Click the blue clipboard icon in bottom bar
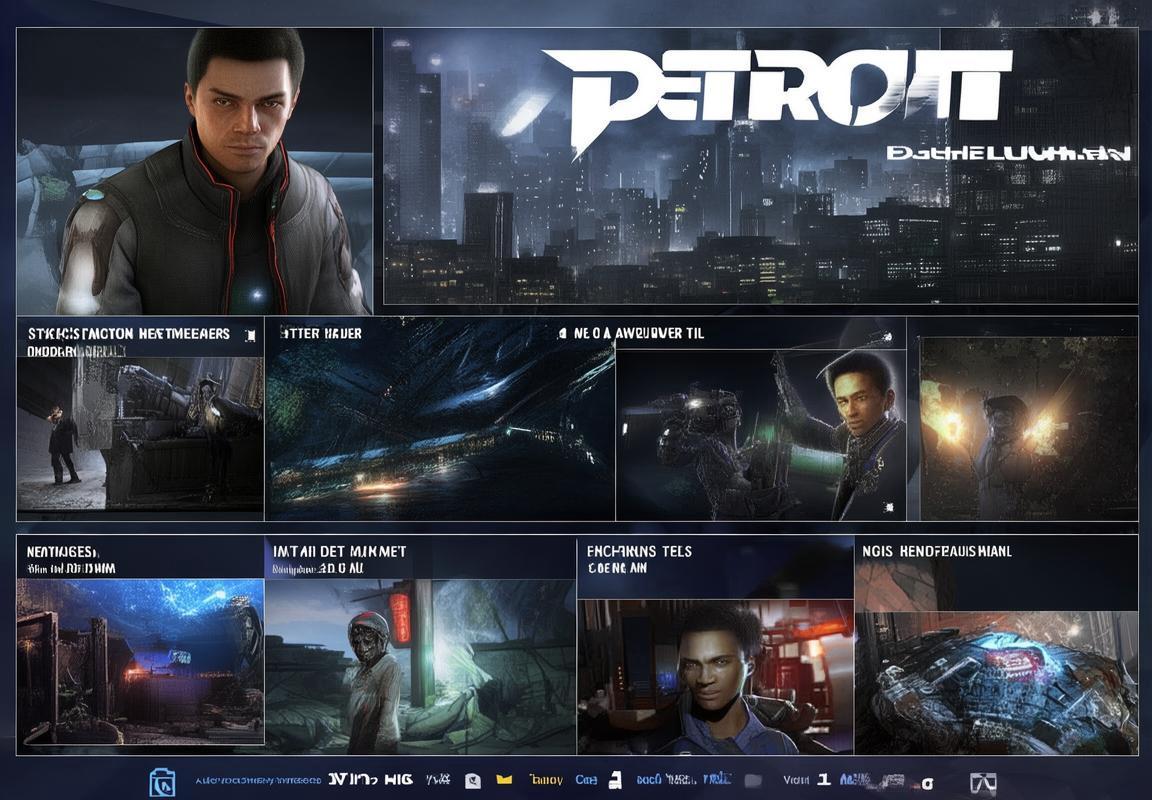The image size is (1152, 800). coord(162,782)
